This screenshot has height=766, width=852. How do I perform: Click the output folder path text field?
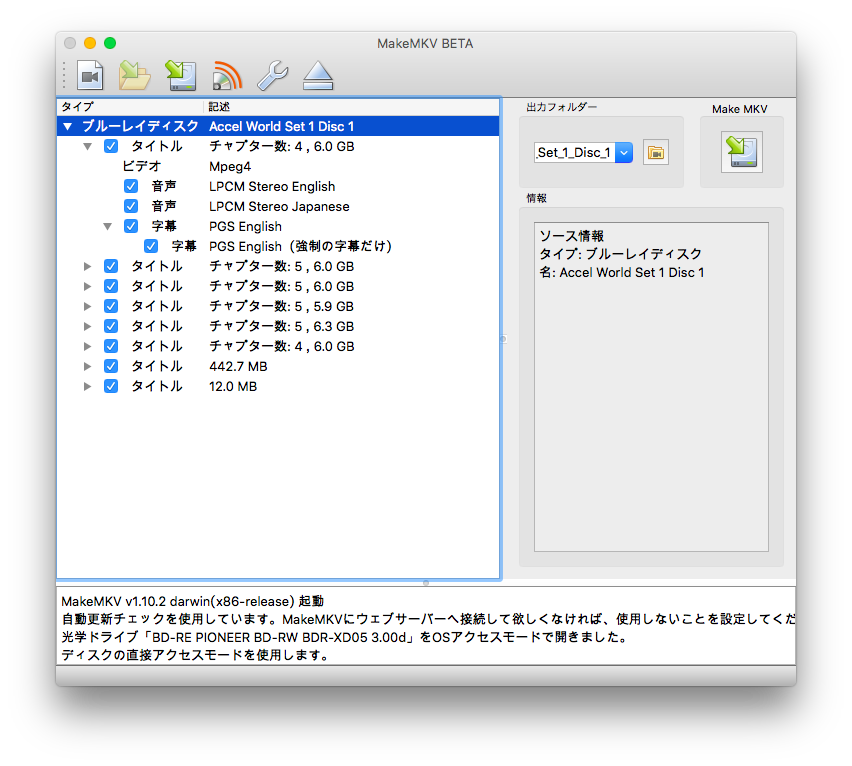pyautogui.click(x=574, y=153)
